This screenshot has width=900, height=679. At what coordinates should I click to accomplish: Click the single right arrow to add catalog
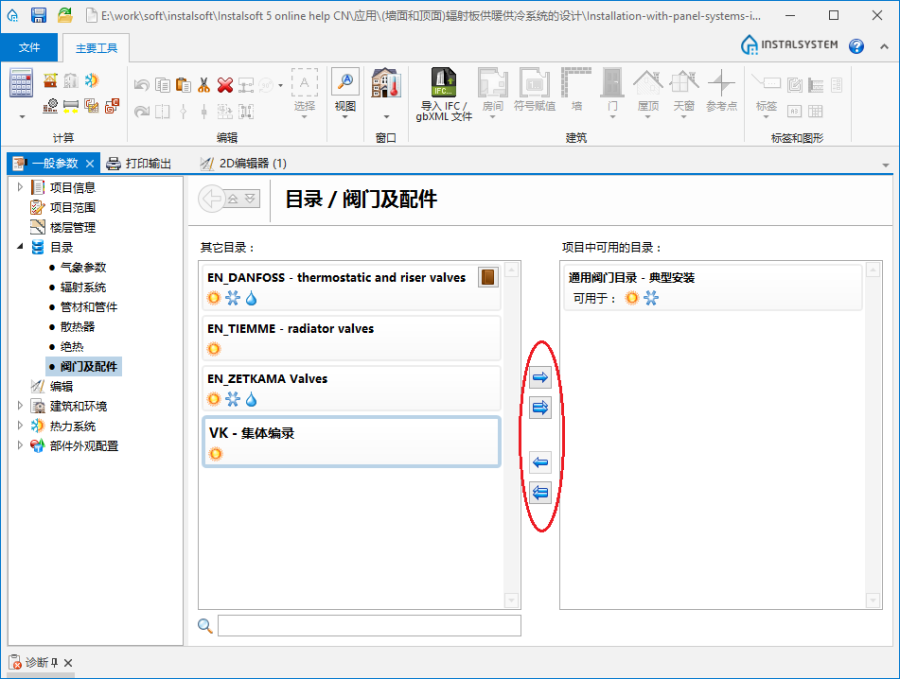point(540,377)
